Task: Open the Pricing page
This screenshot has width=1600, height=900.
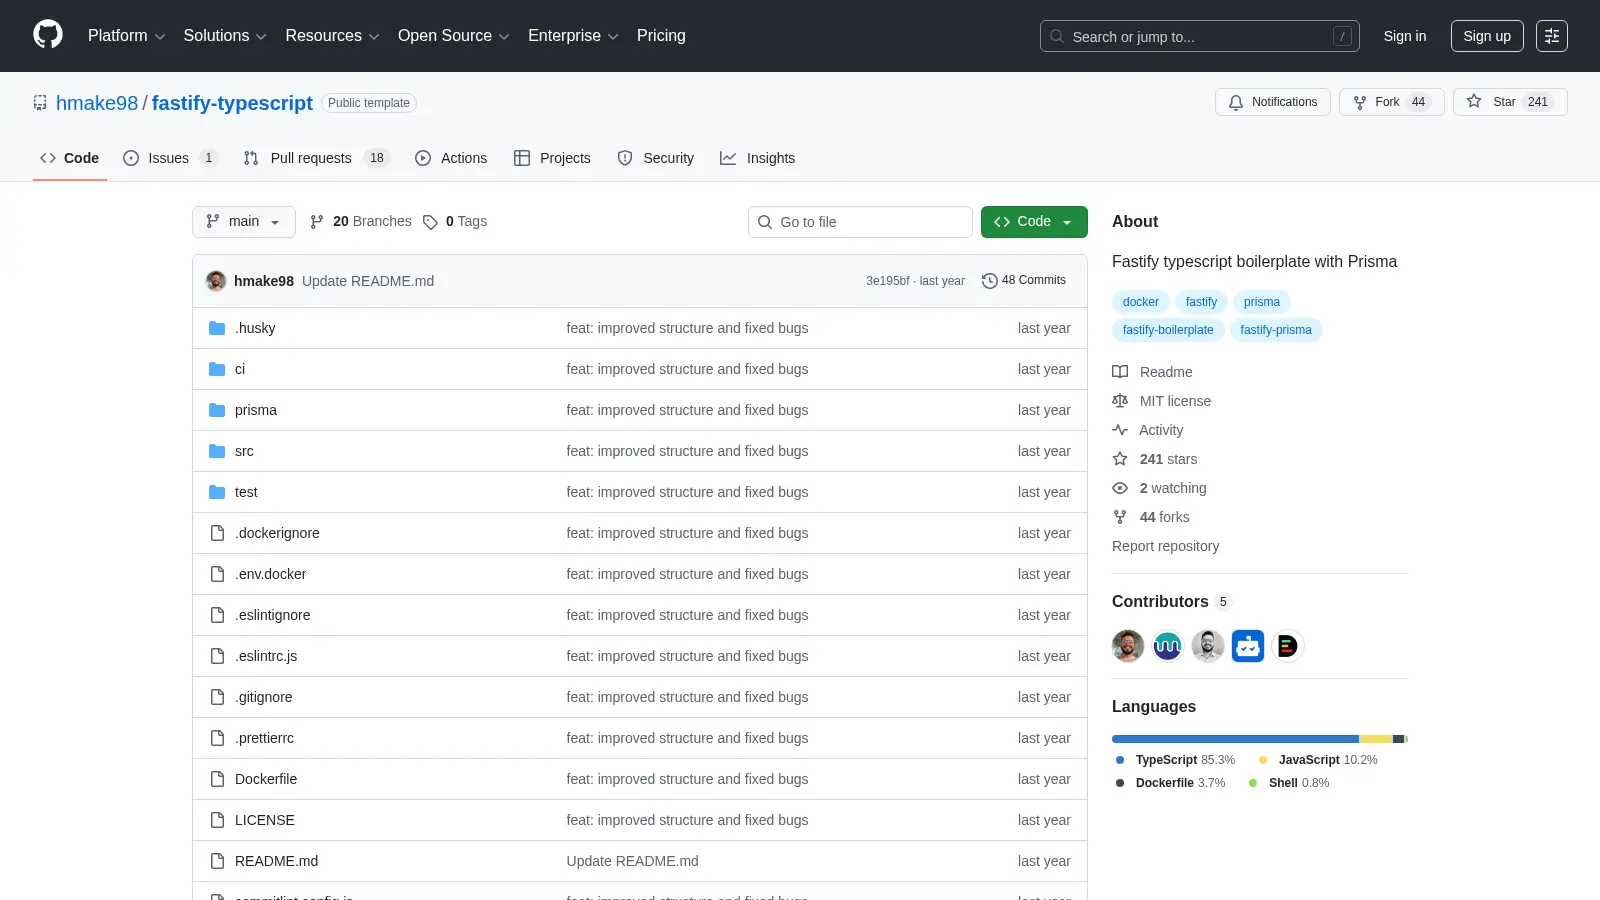Action: click(x=661, y=36)
